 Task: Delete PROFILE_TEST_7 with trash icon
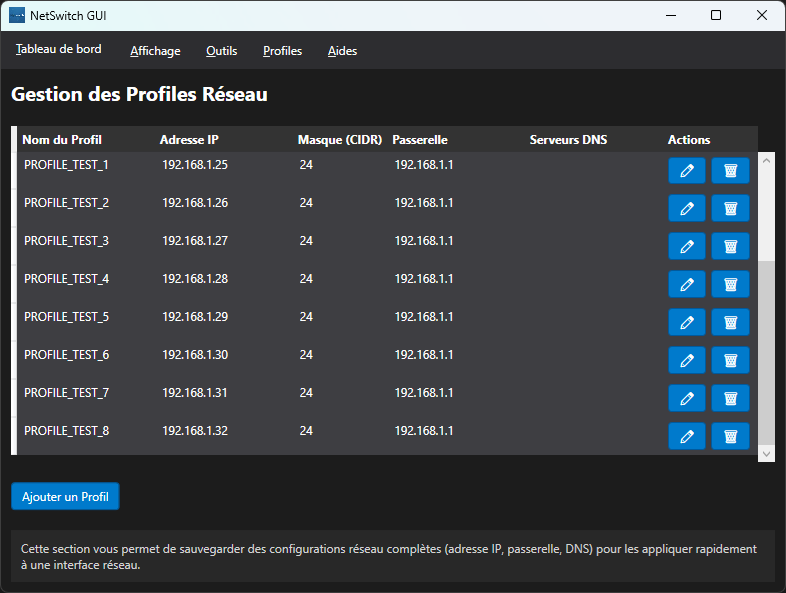pos(730,398)
